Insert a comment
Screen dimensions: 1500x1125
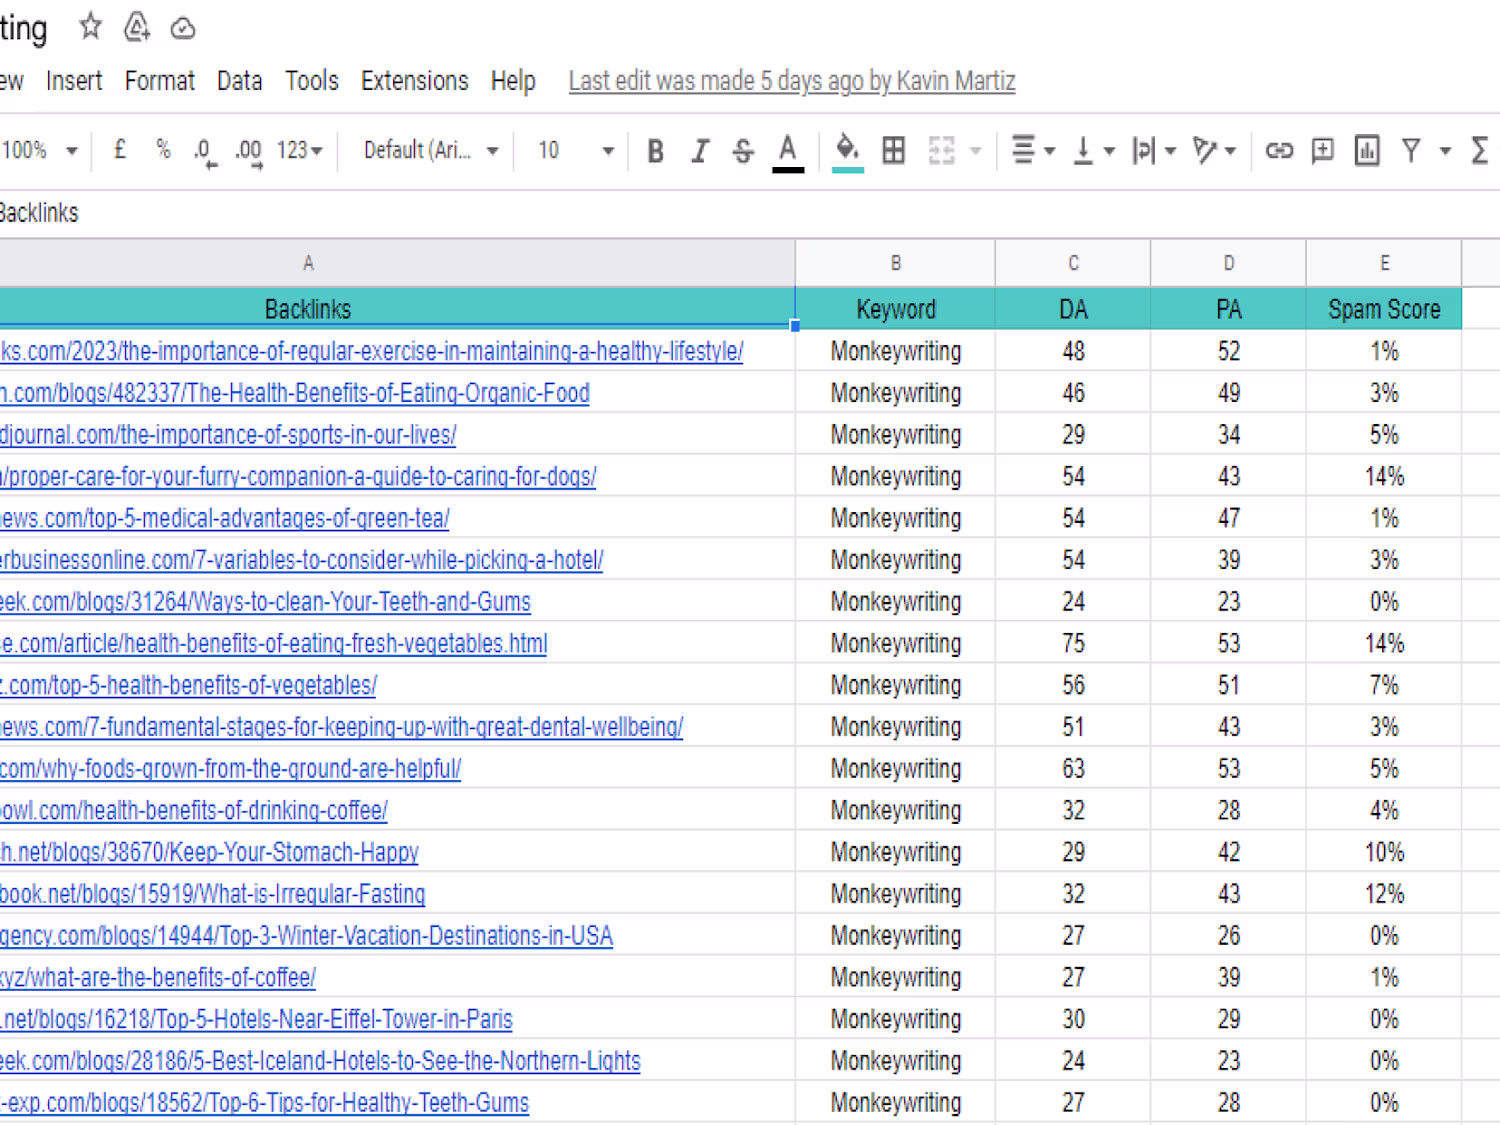pos(1323,151)
